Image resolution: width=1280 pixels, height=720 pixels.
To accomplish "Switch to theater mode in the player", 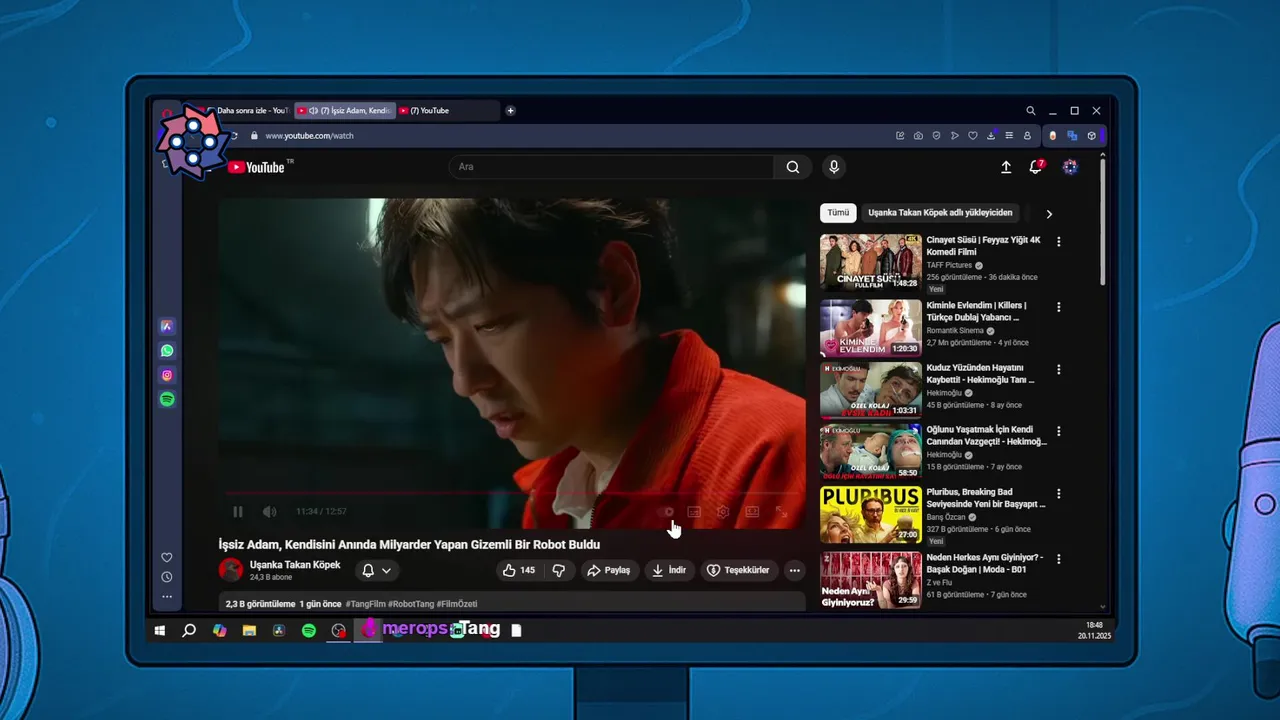I will 752,512.
